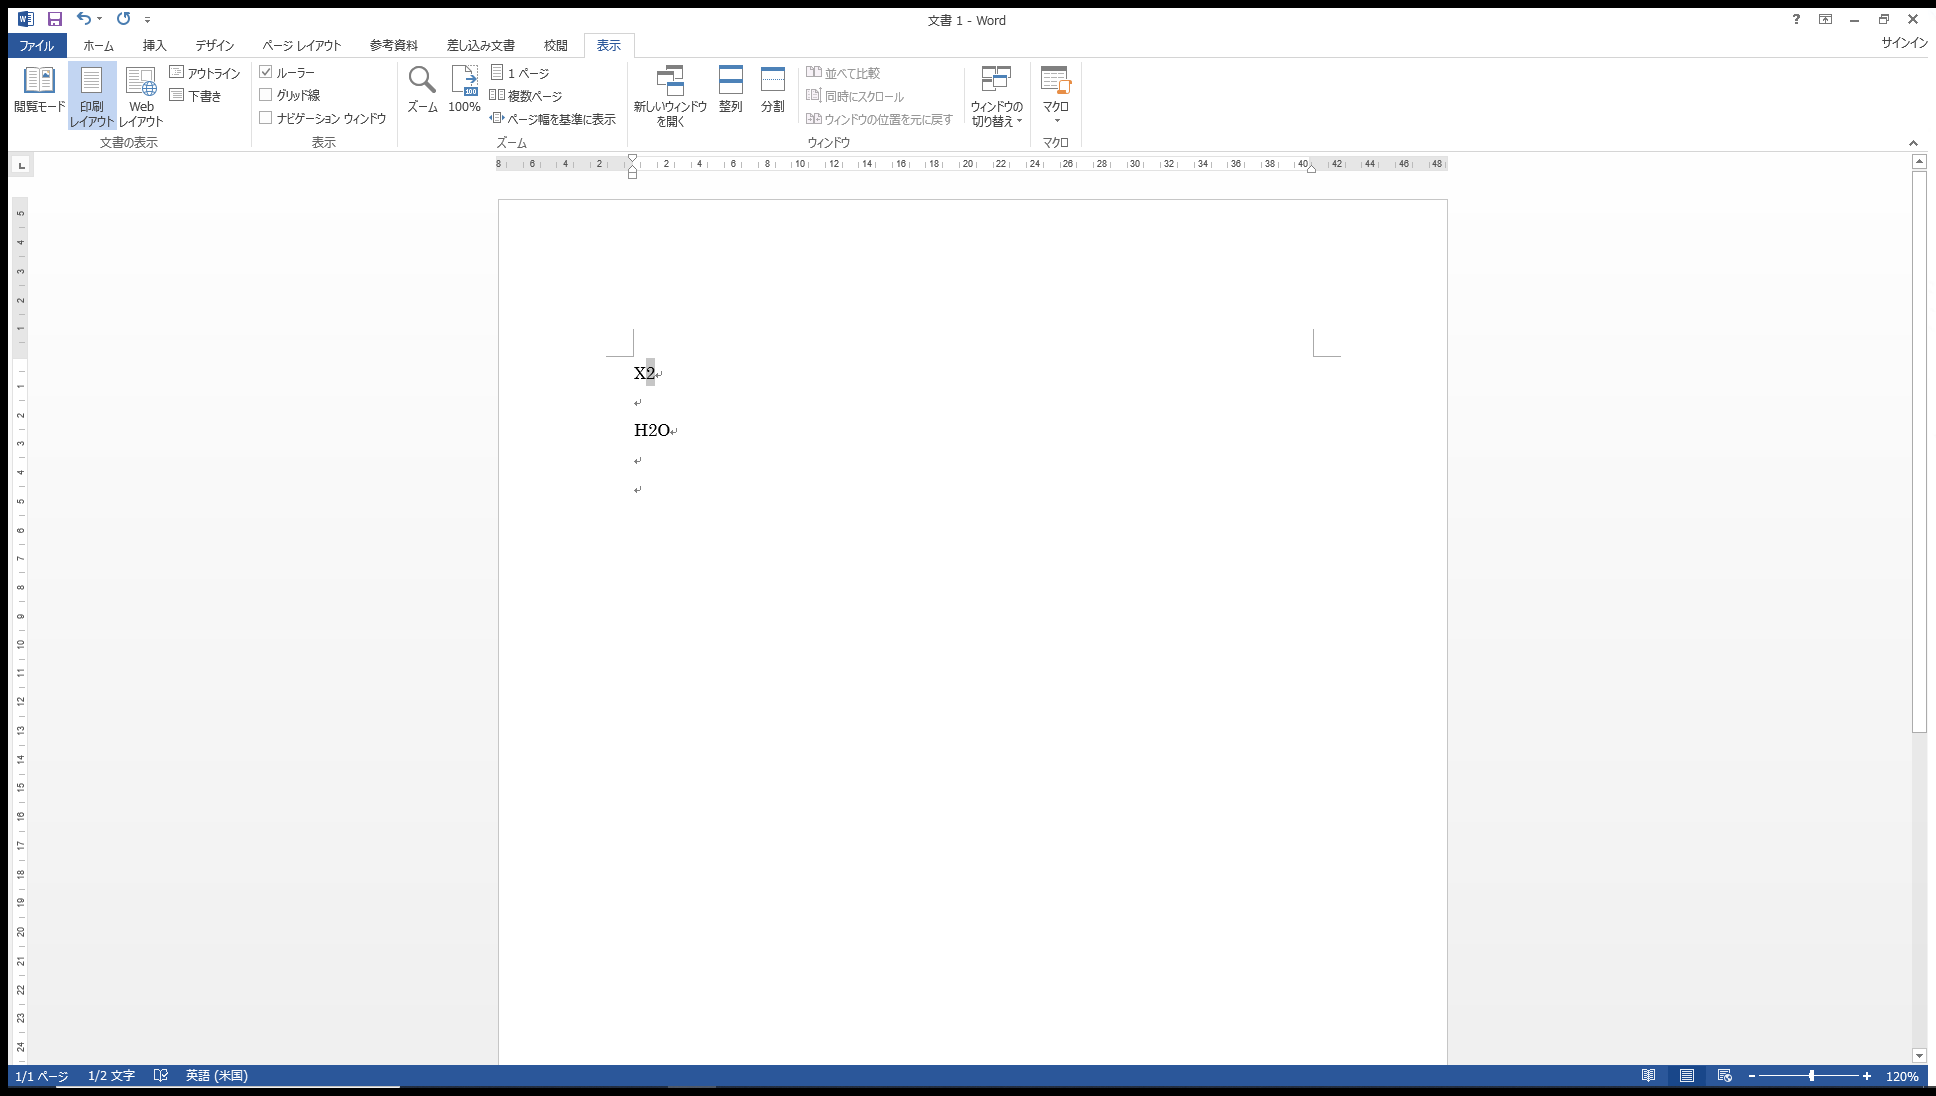Set zoom to 100%
1936x1096 pixels.
click(x=464, y=91)
